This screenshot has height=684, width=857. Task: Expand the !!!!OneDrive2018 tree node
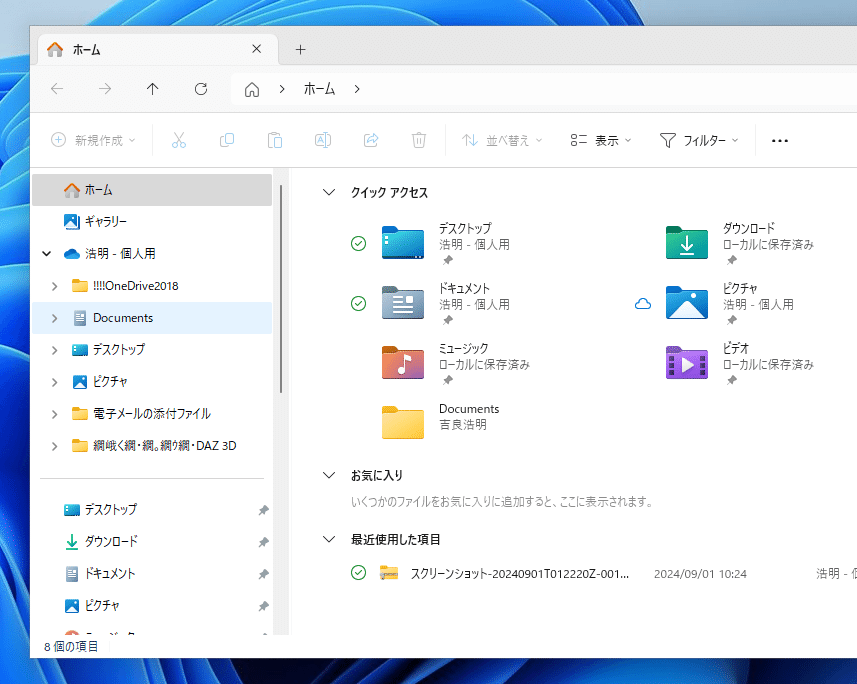click(55, 286)
